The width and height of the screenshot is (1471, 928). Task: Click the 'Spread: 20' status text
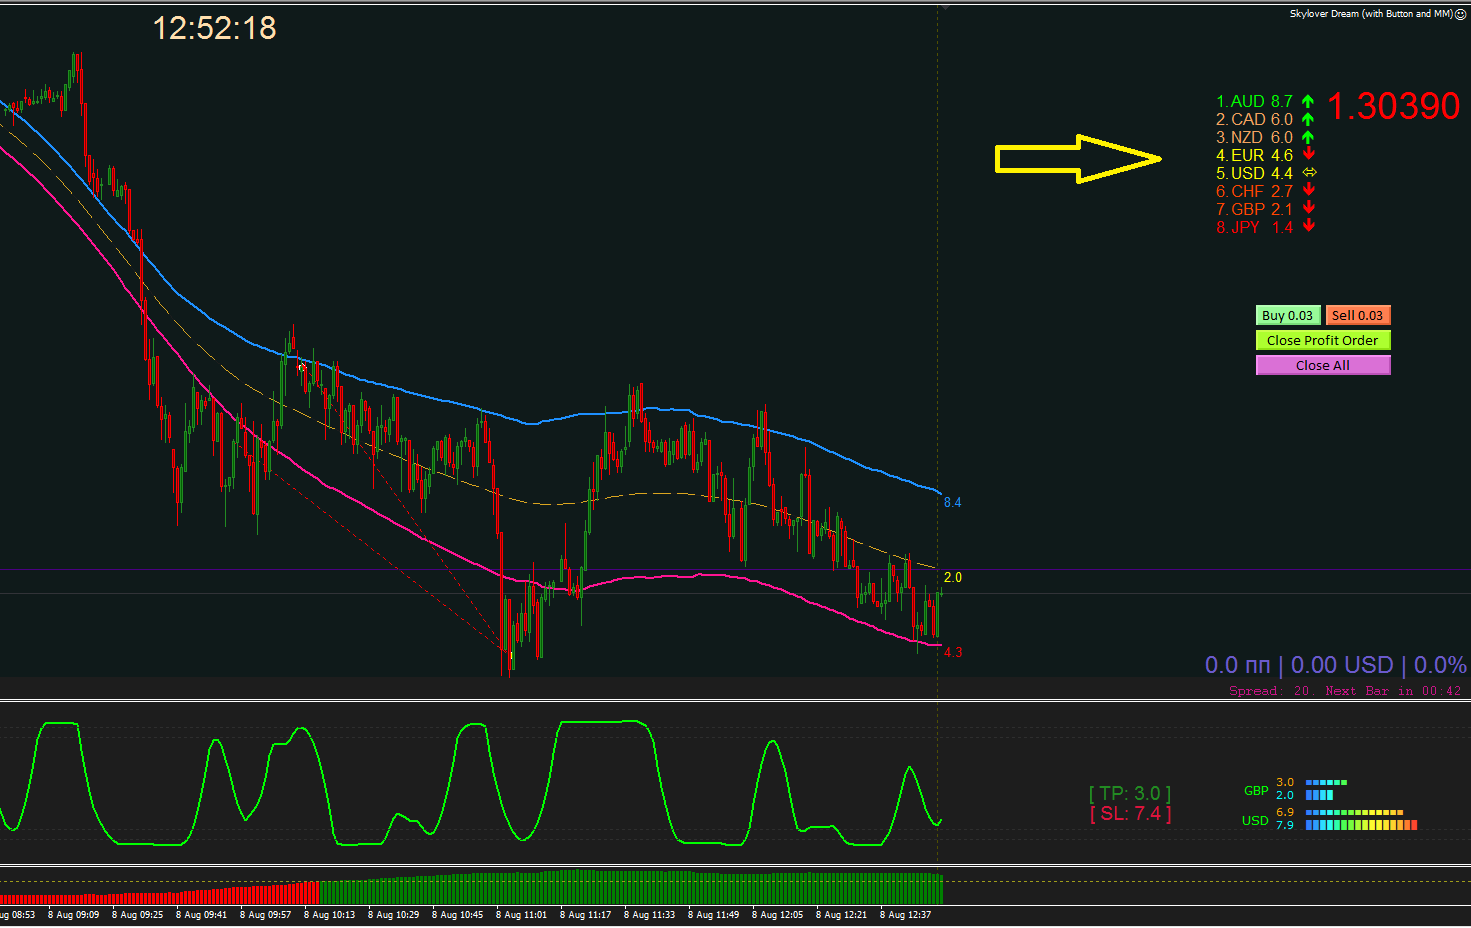click(x=1269, y=691)
